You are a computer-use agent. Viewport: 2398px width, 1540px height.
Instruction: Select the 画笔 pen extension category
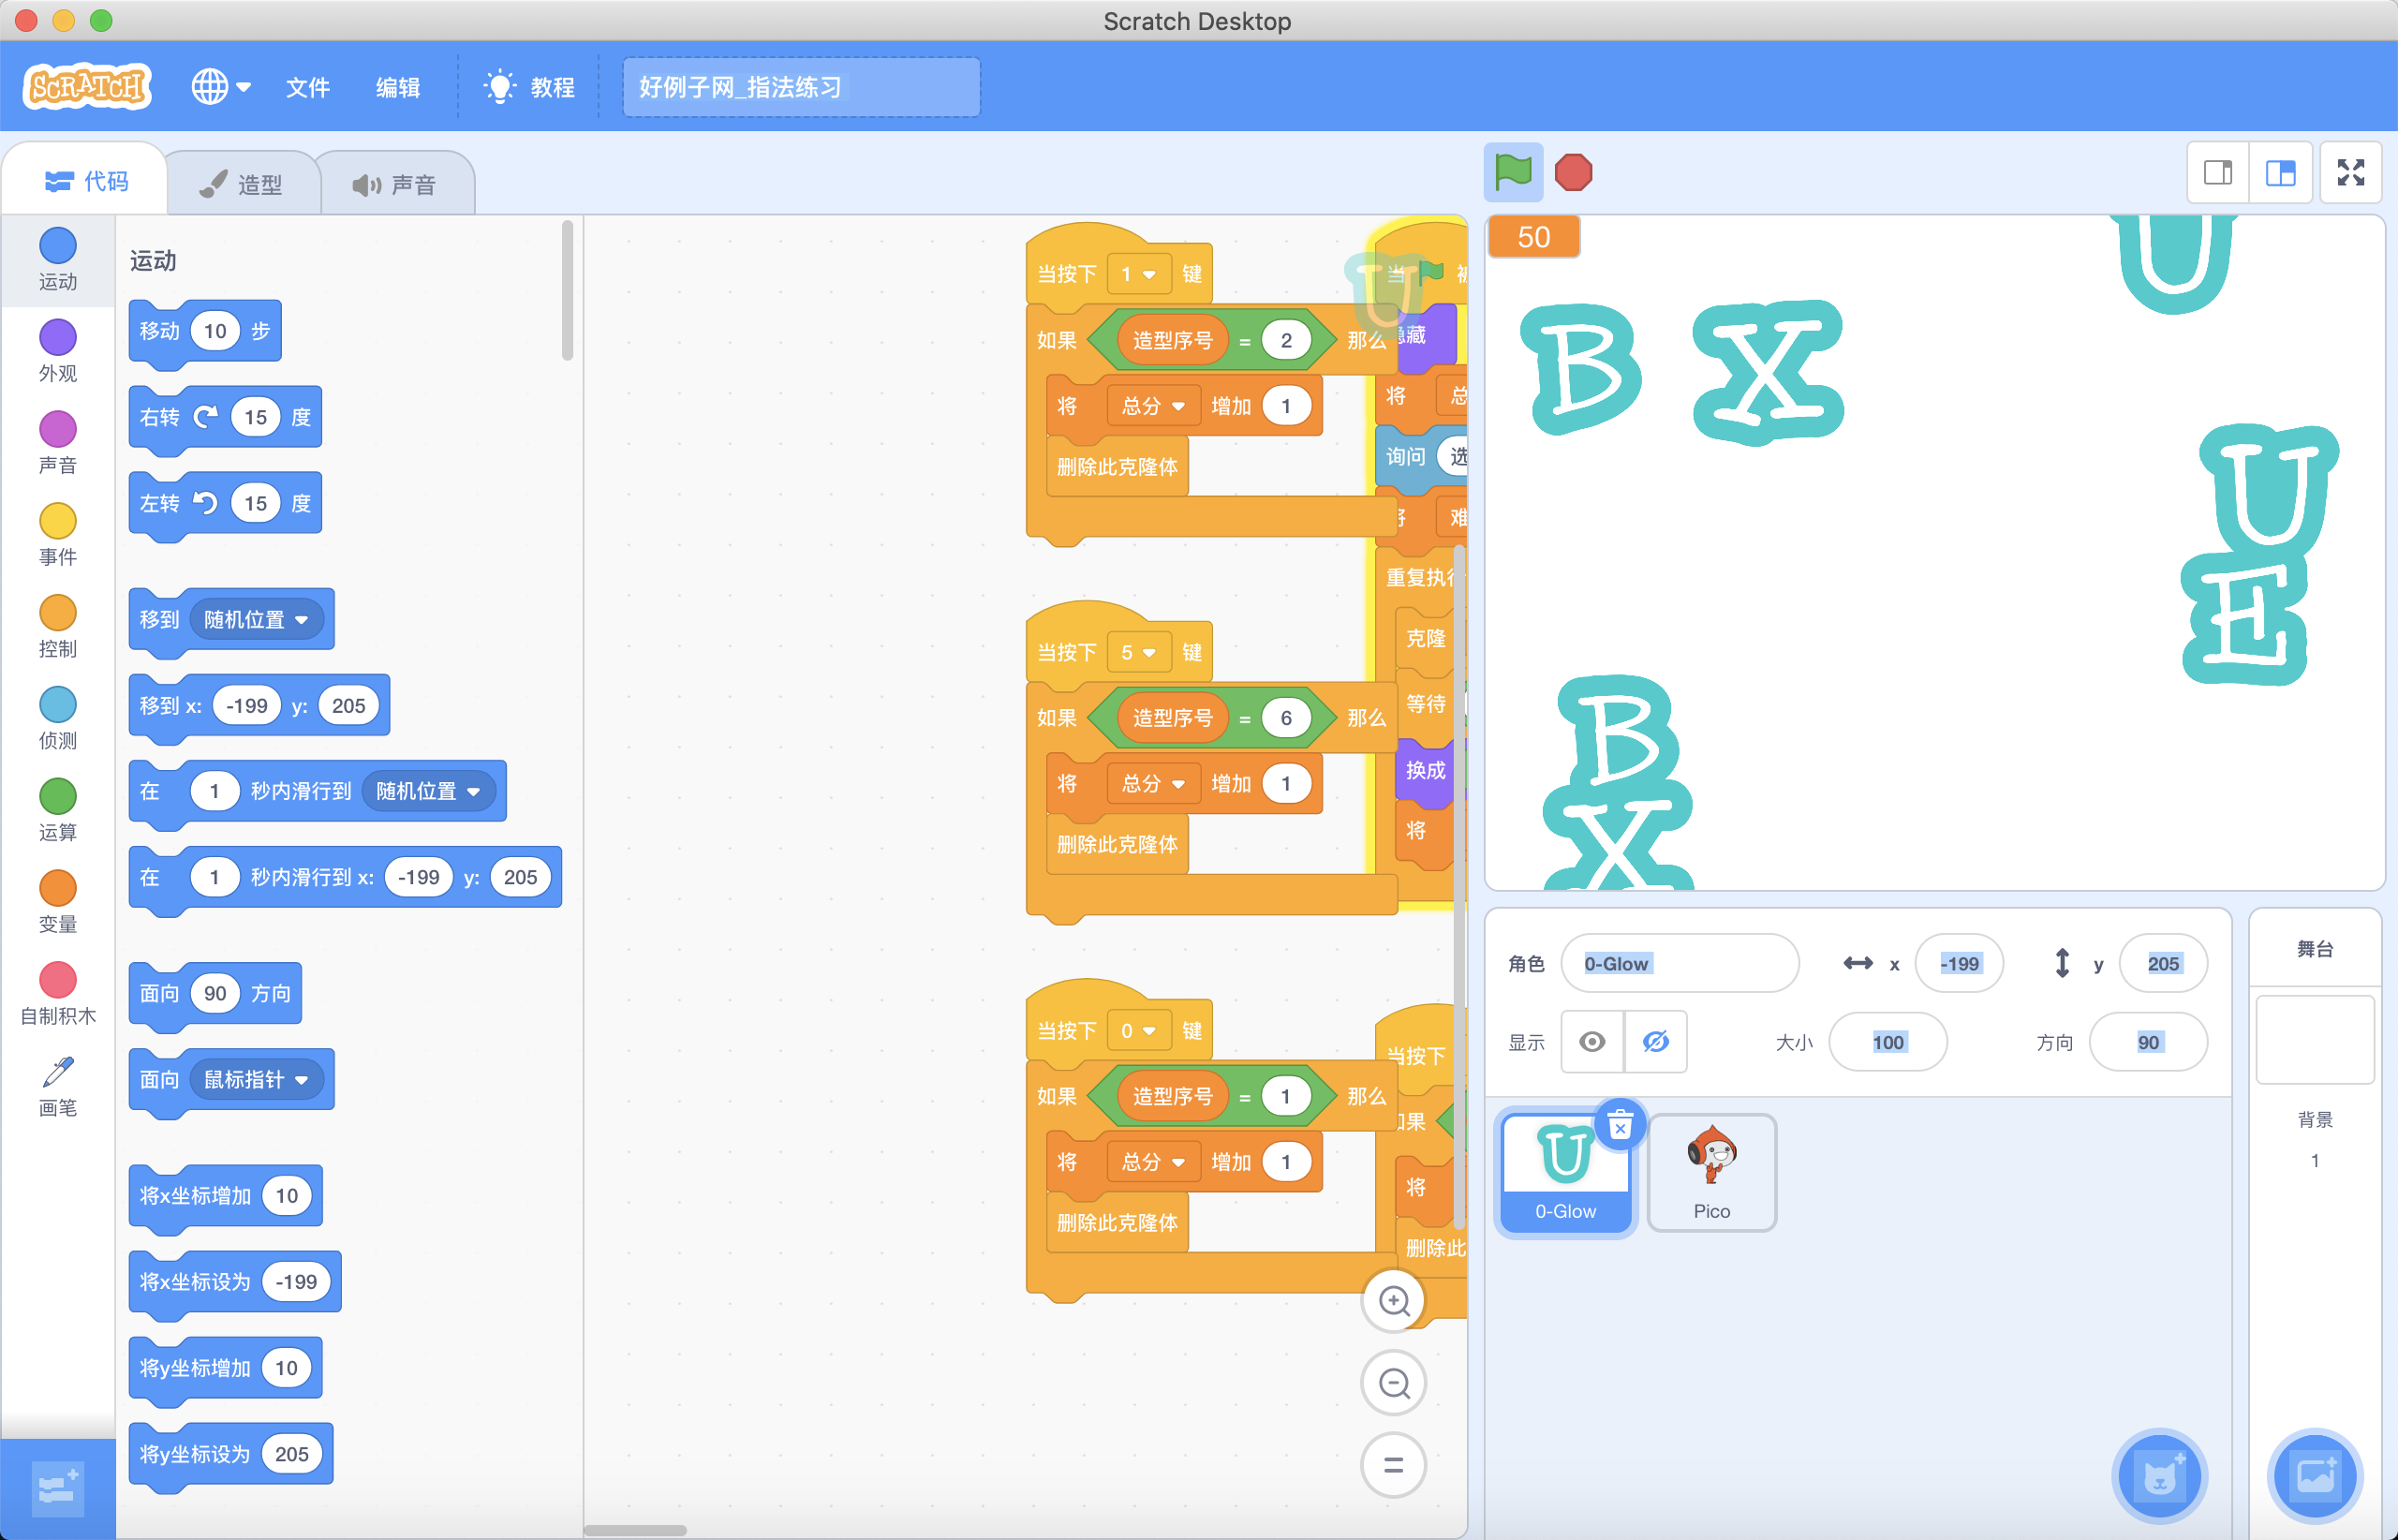point(58,1086)
